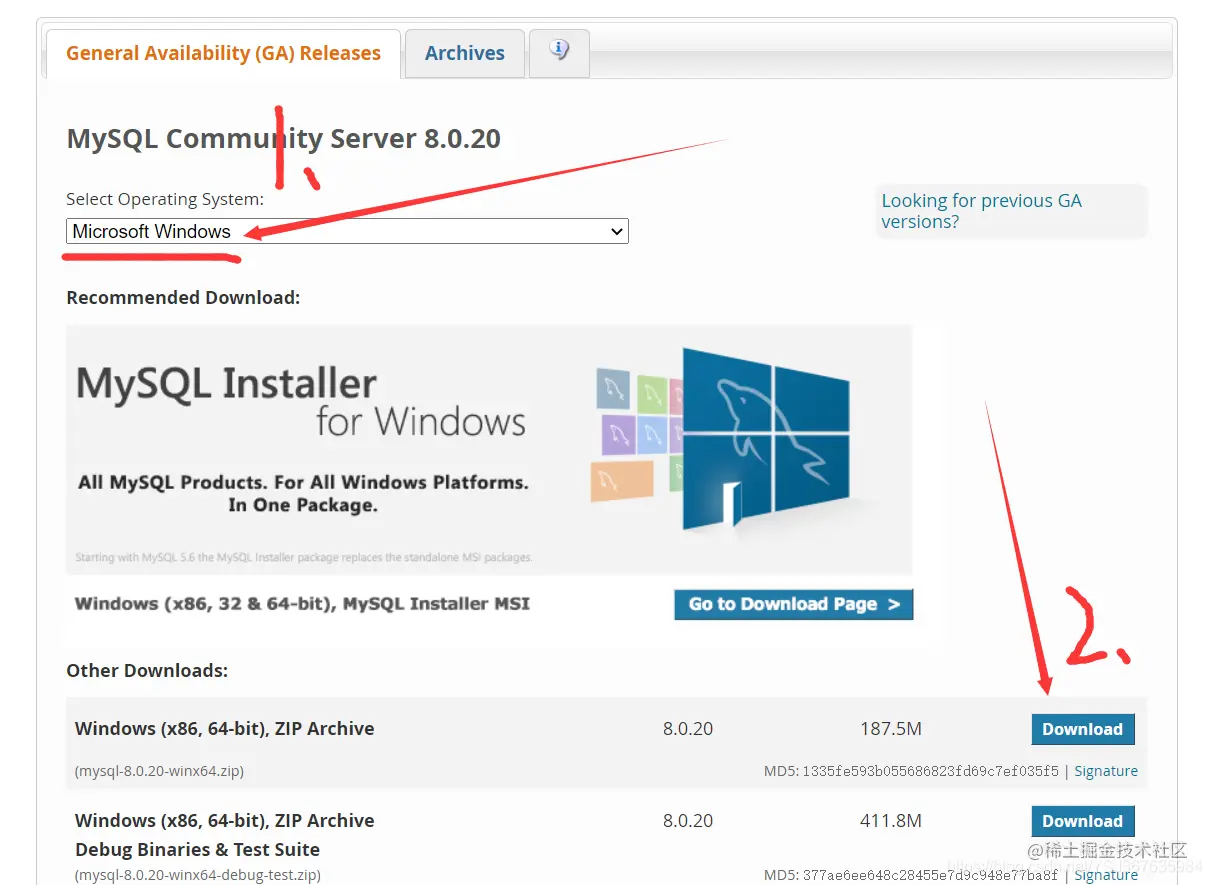The width and height of the screenshot is (1212, 885).
Task: Open the General Availability (GA) Releases tab
Action: 223,54
